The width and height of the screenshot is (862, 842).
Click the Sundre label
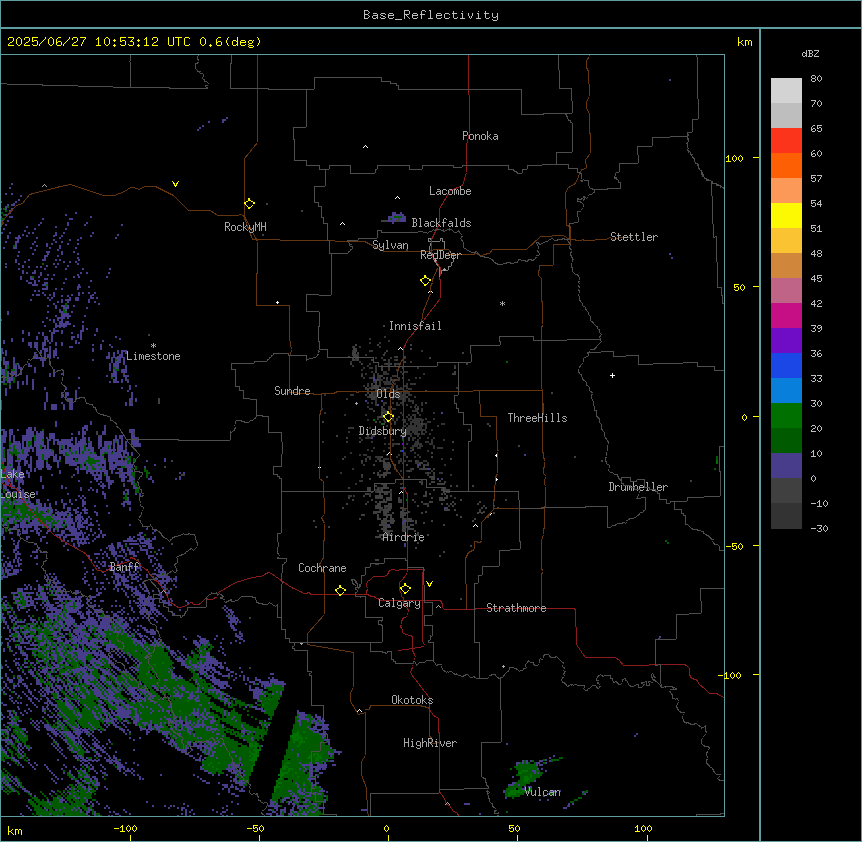pos(292,391)
